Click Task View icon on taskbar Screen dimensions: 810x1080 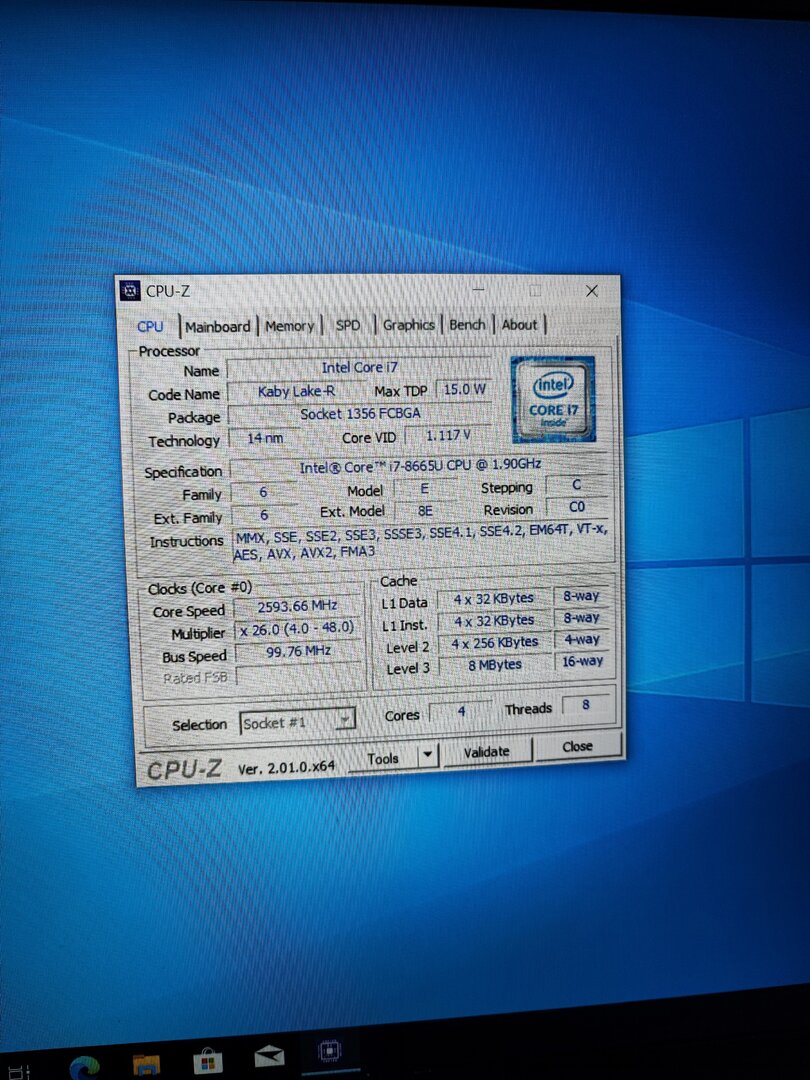(x=18, y=1072)
